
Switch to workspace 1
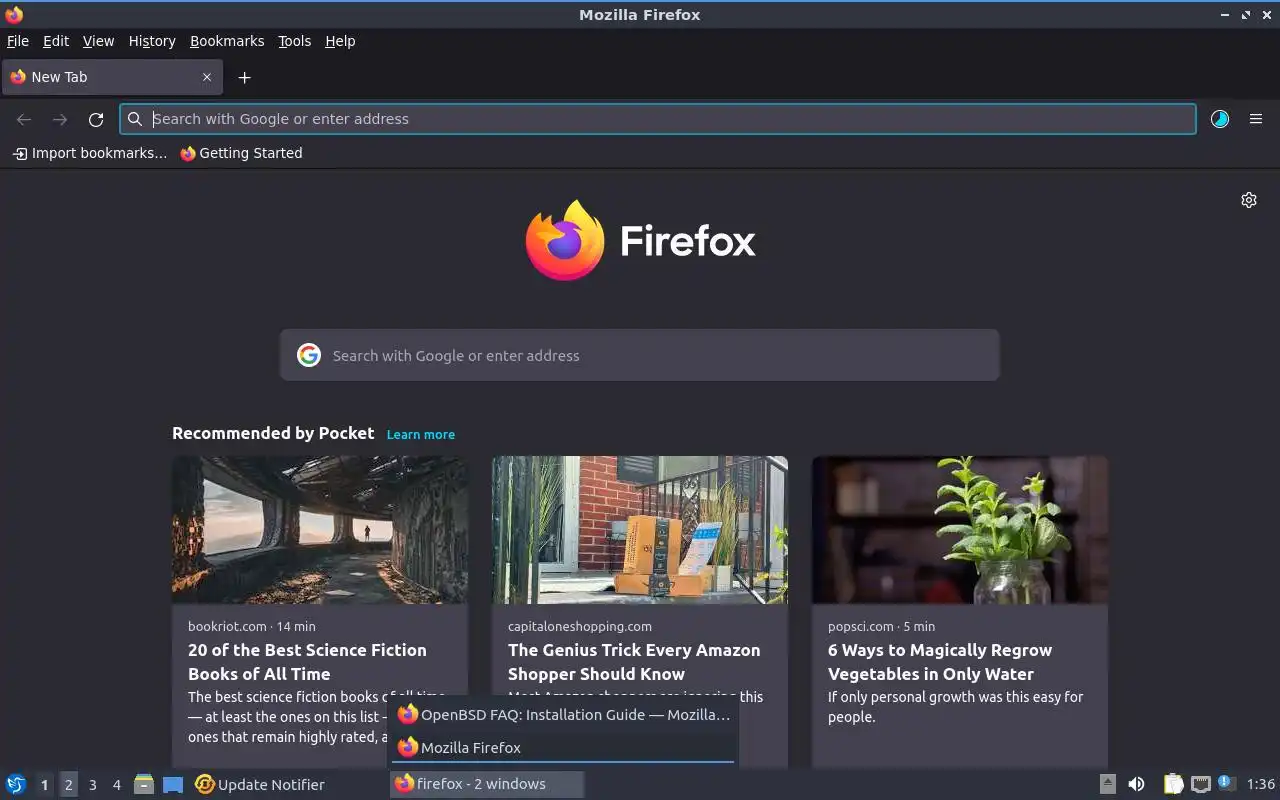pos(44,785)
